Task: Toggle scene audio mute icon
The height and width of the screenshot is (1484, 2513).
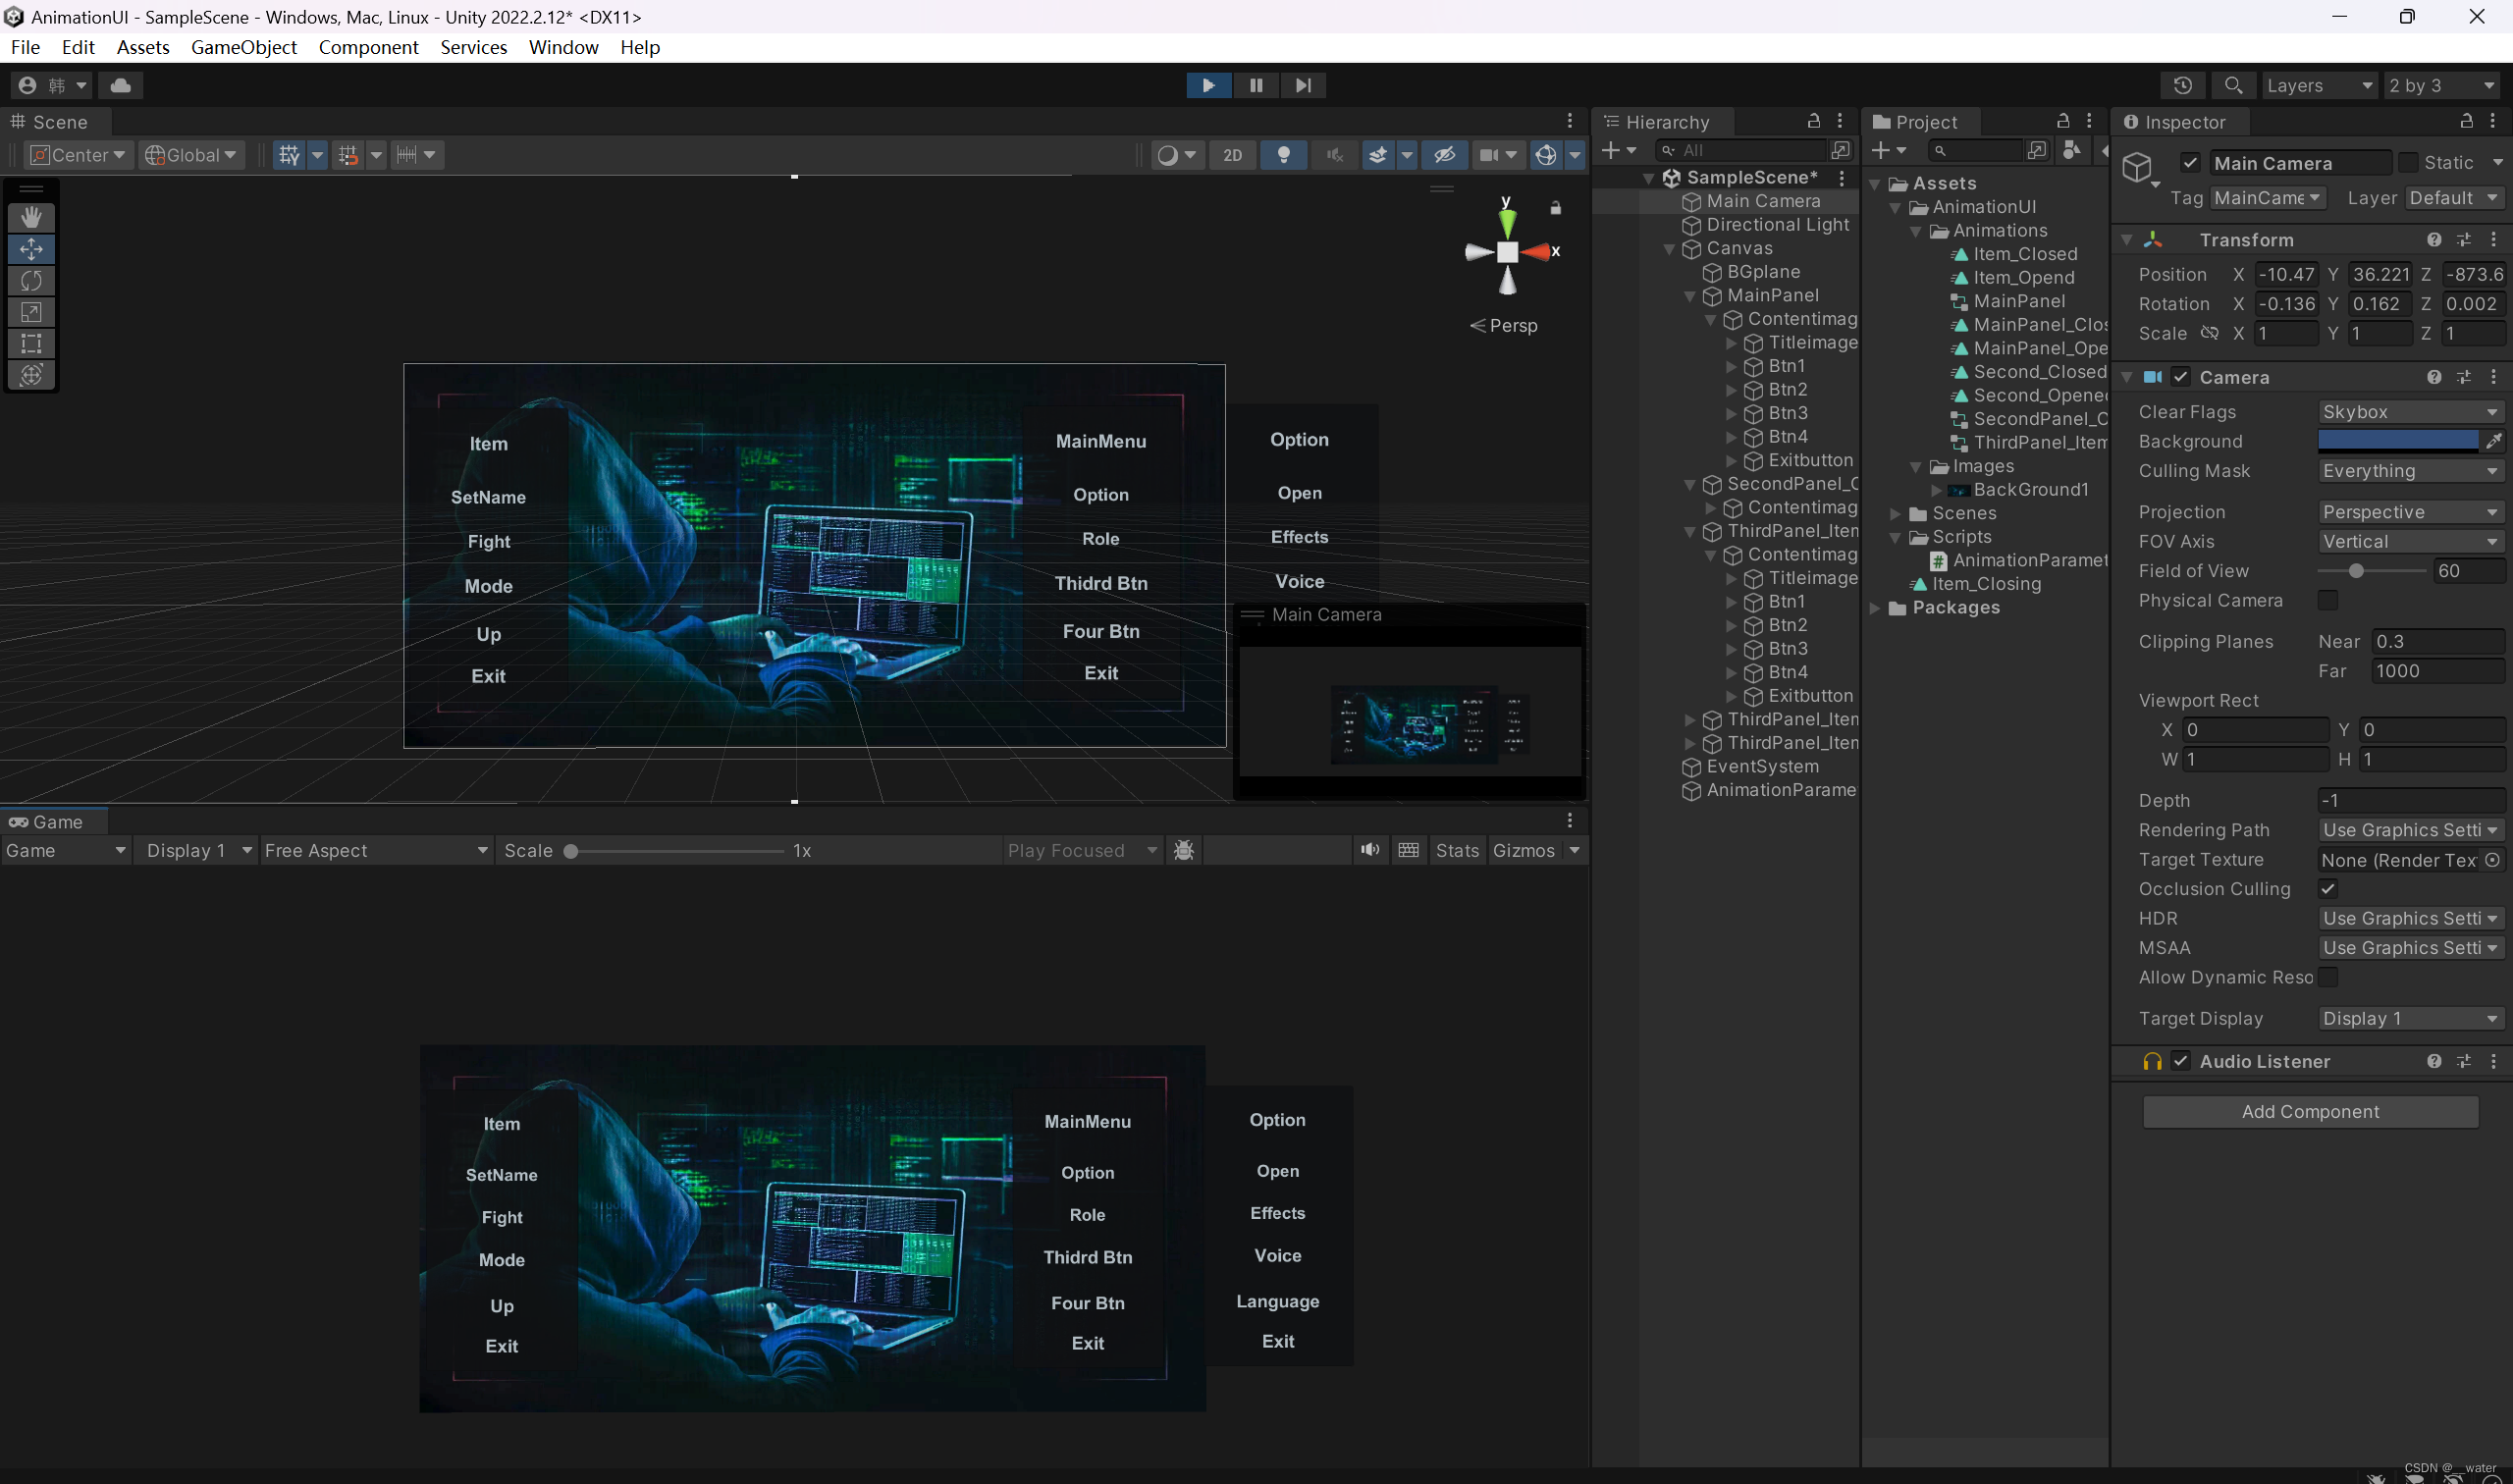Action: pyautogui.click(x=1334, y=155)
